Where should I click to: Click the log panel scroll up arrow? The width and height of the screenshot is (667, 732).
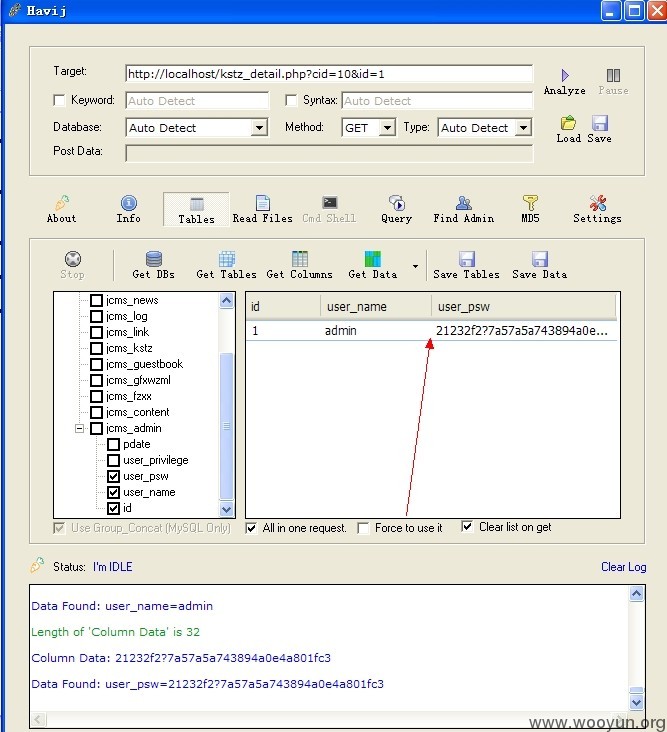point(637,594)
